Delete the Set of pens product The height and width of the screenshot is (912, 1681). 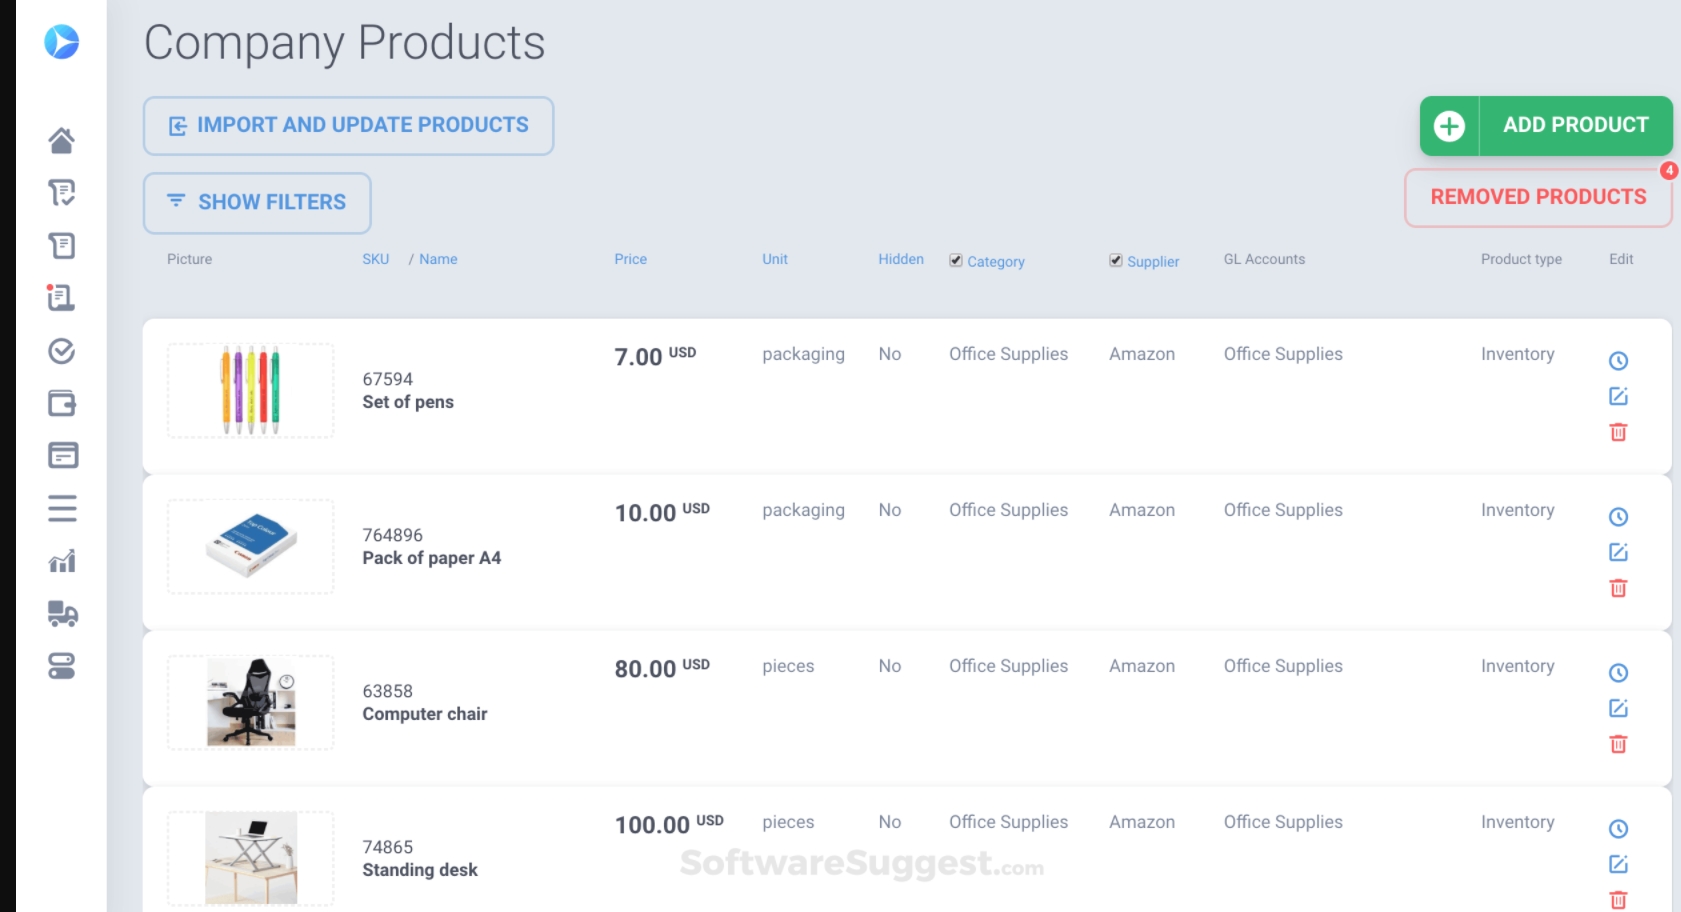coord(1618,432)
